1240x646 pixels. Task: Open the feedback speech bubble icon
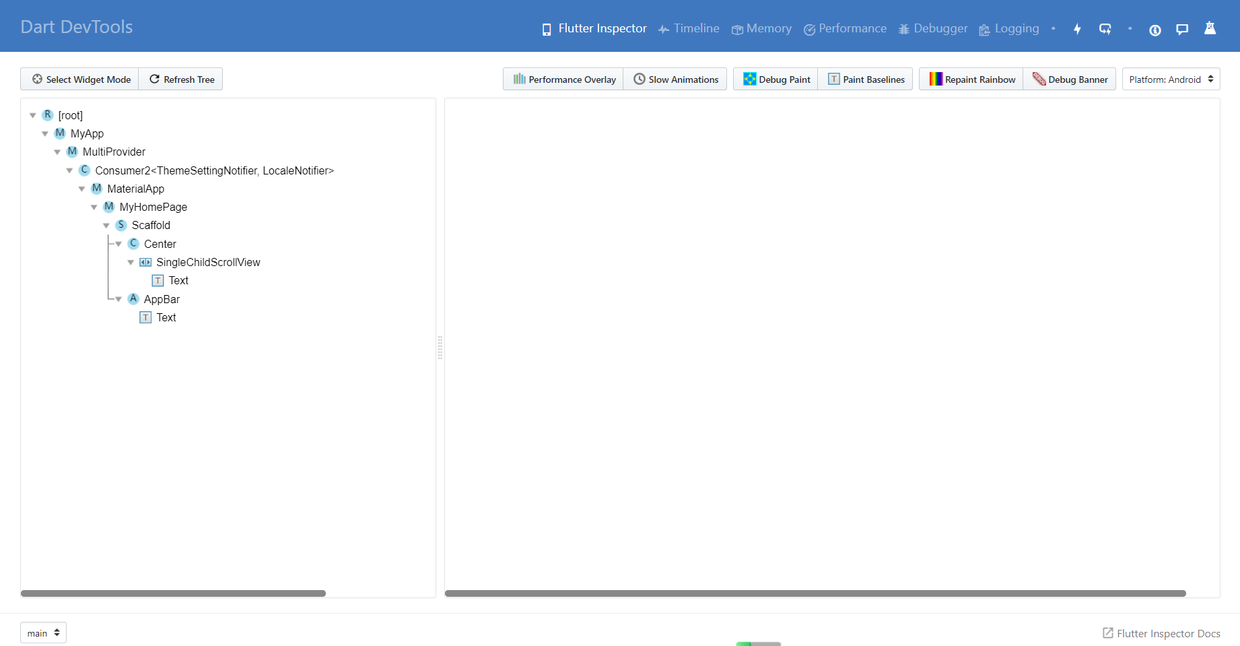coord(1182,29)
